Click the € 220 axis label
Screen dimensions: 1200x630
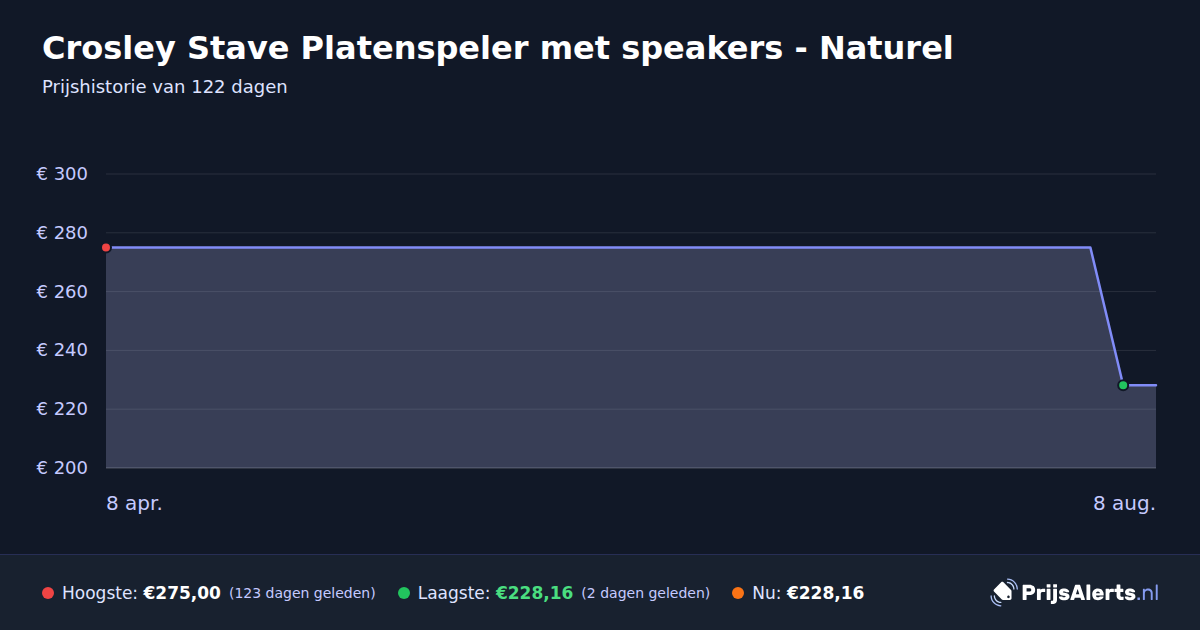pyautogui.click(x=62, y=409)
